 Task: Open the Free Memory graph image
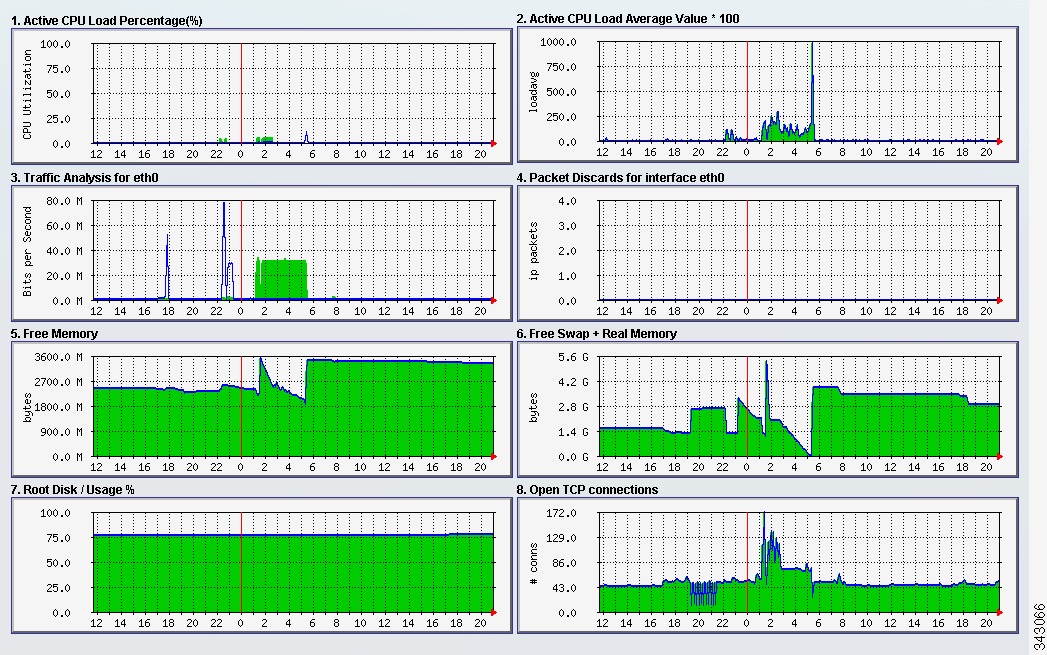click(262, 409)
